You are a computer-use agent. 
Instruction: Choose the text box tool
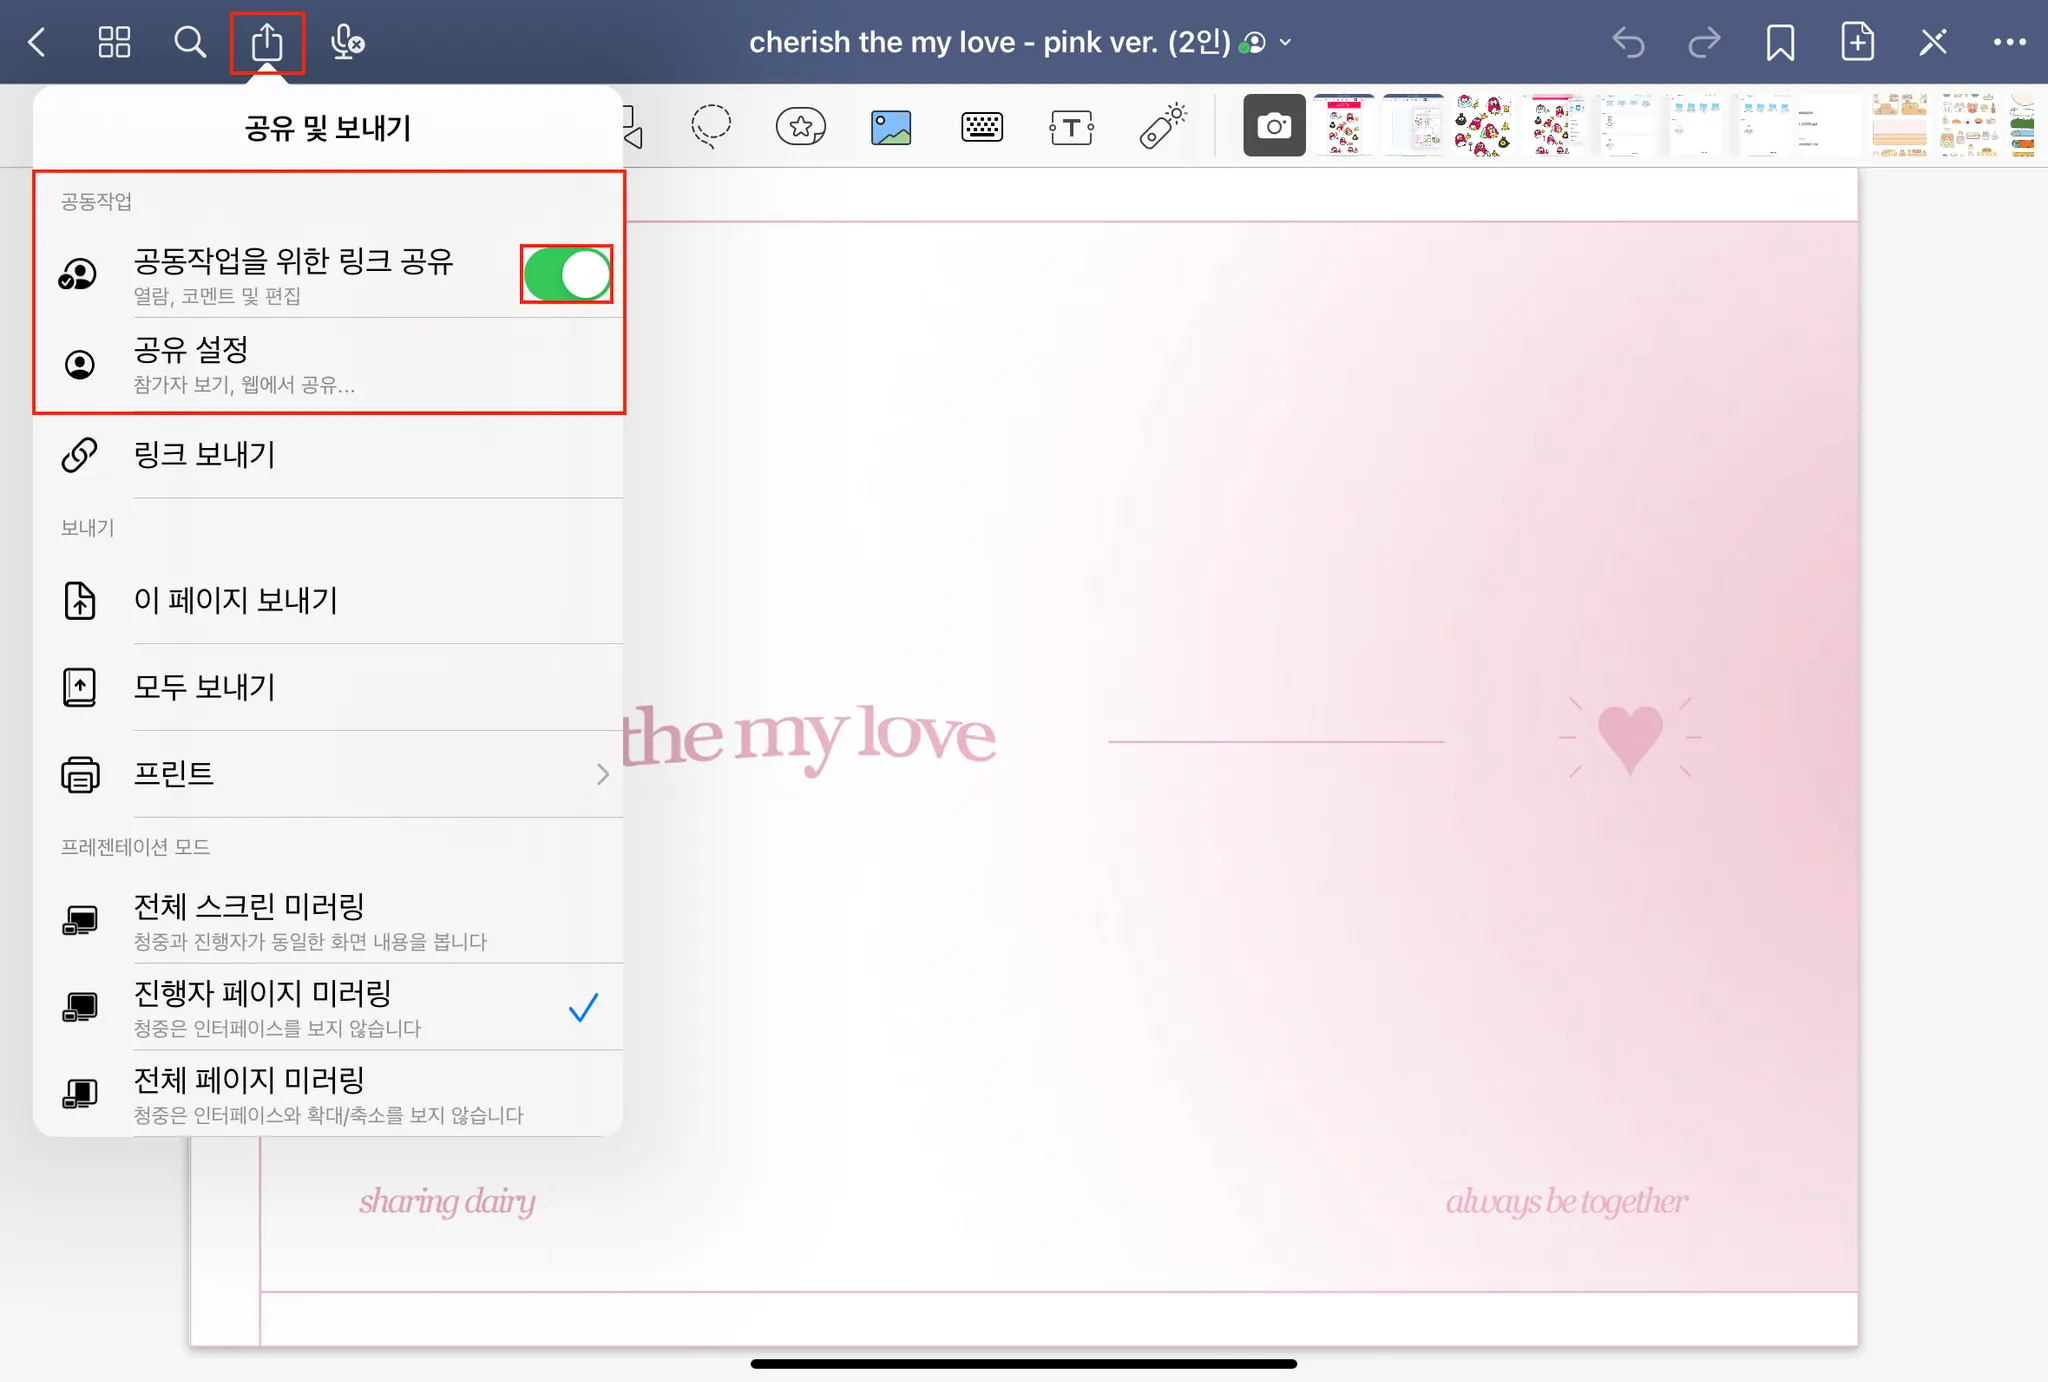(1071, 128)
